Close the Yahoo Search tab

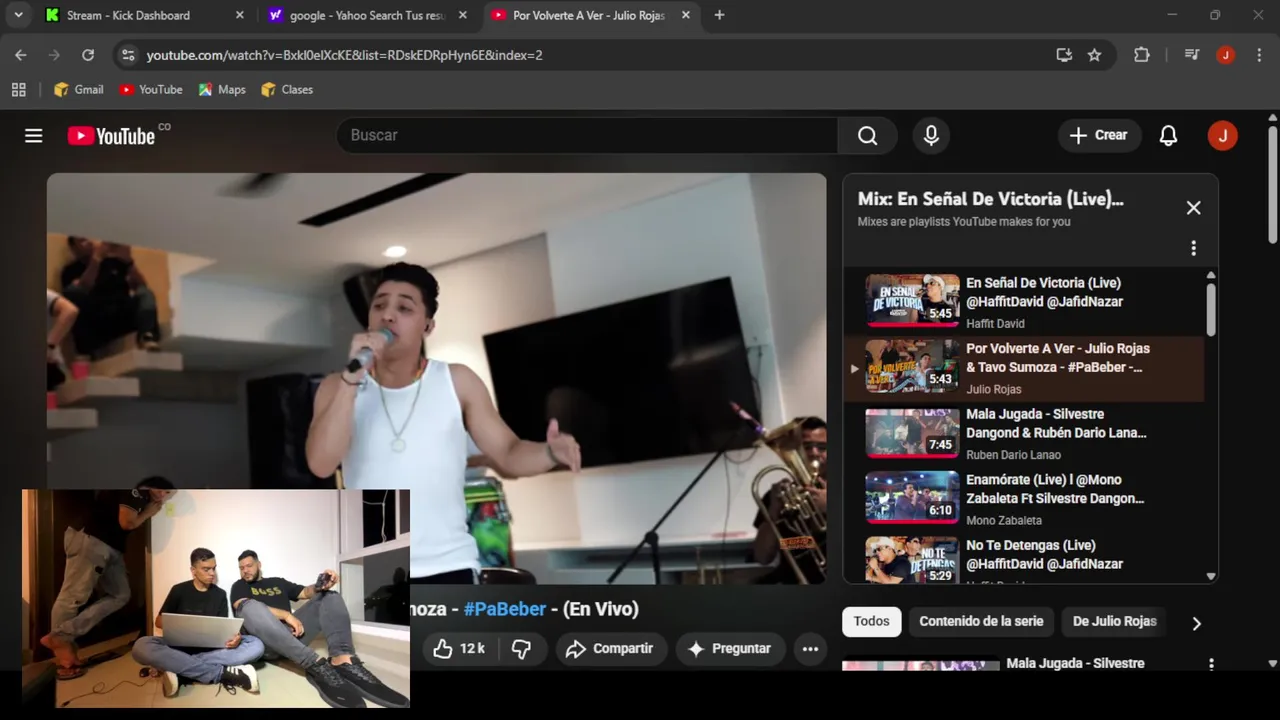(x=462, y=15)
